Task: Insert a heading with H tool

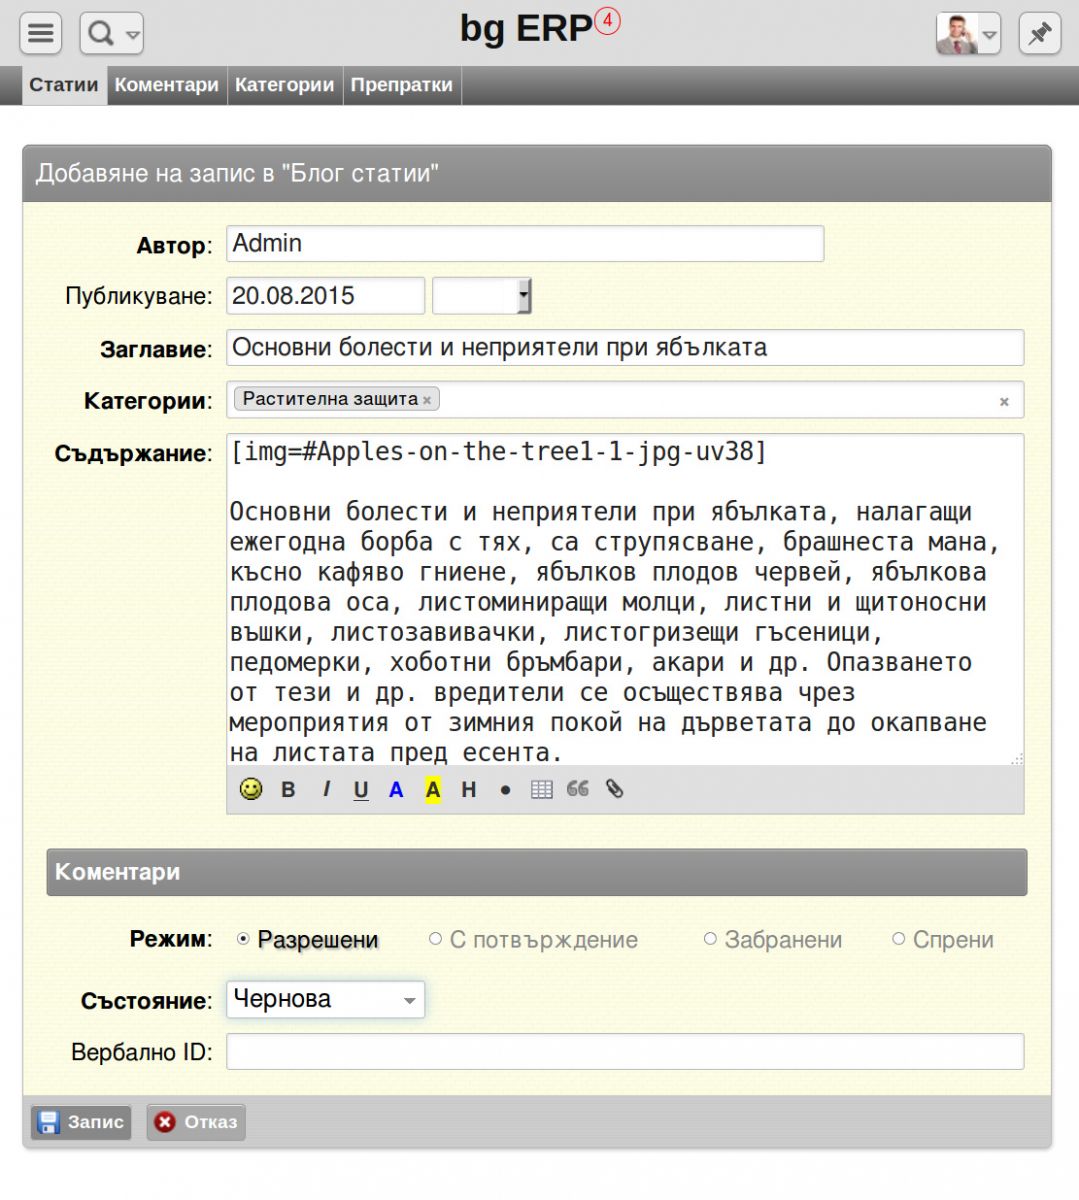Action: click(468, 790)
